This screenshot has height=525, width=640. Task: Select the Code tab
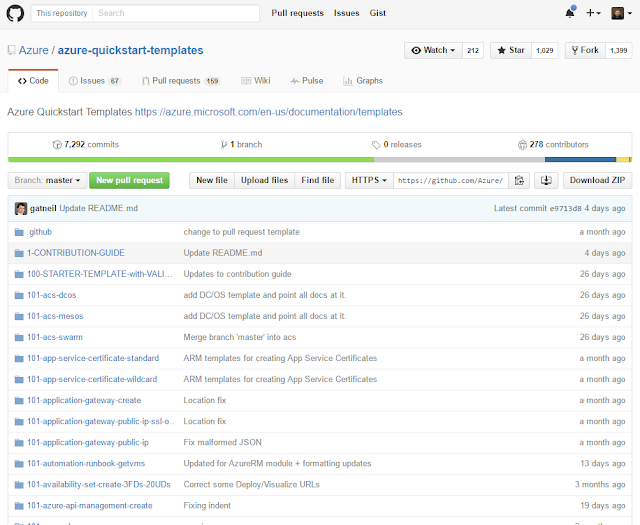(x=33, y=81)
